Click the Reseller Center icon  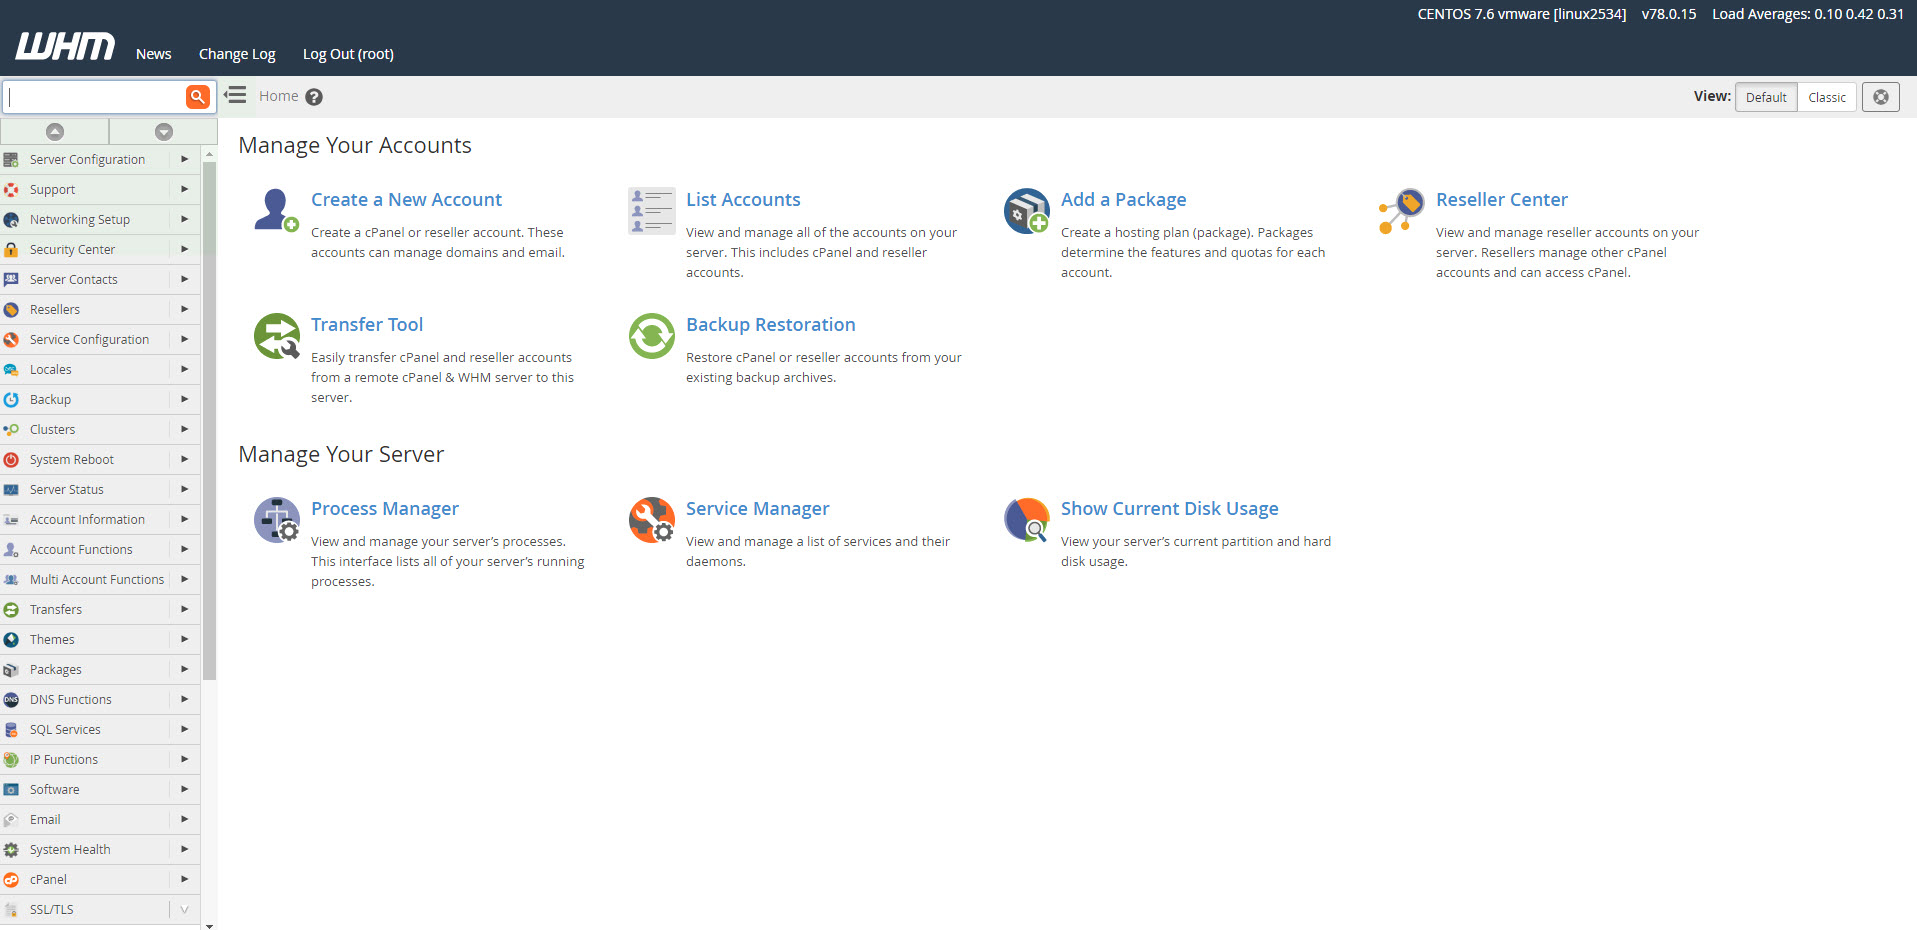(1401, 210)
